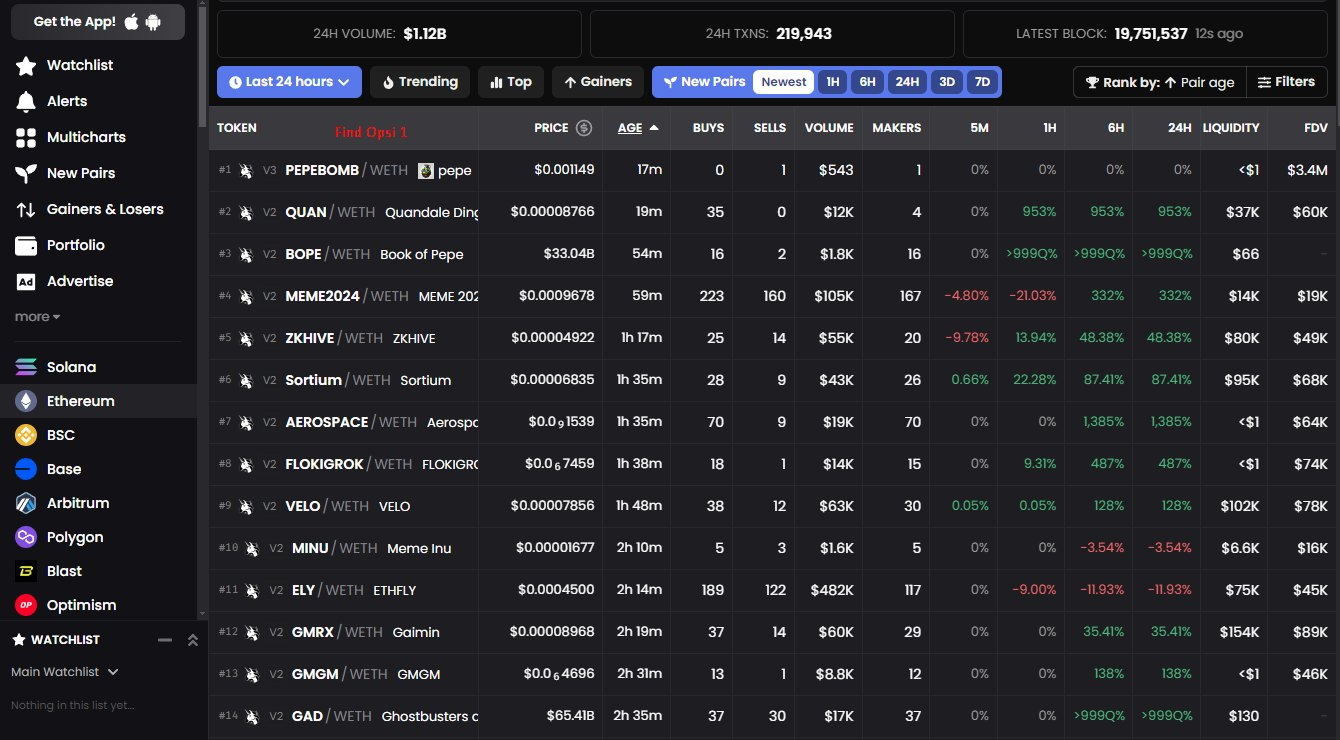Click Uniswap icon on PEPEBOMB row
This screenshot has height=740, width=1340.
click(x=246, y=170)
